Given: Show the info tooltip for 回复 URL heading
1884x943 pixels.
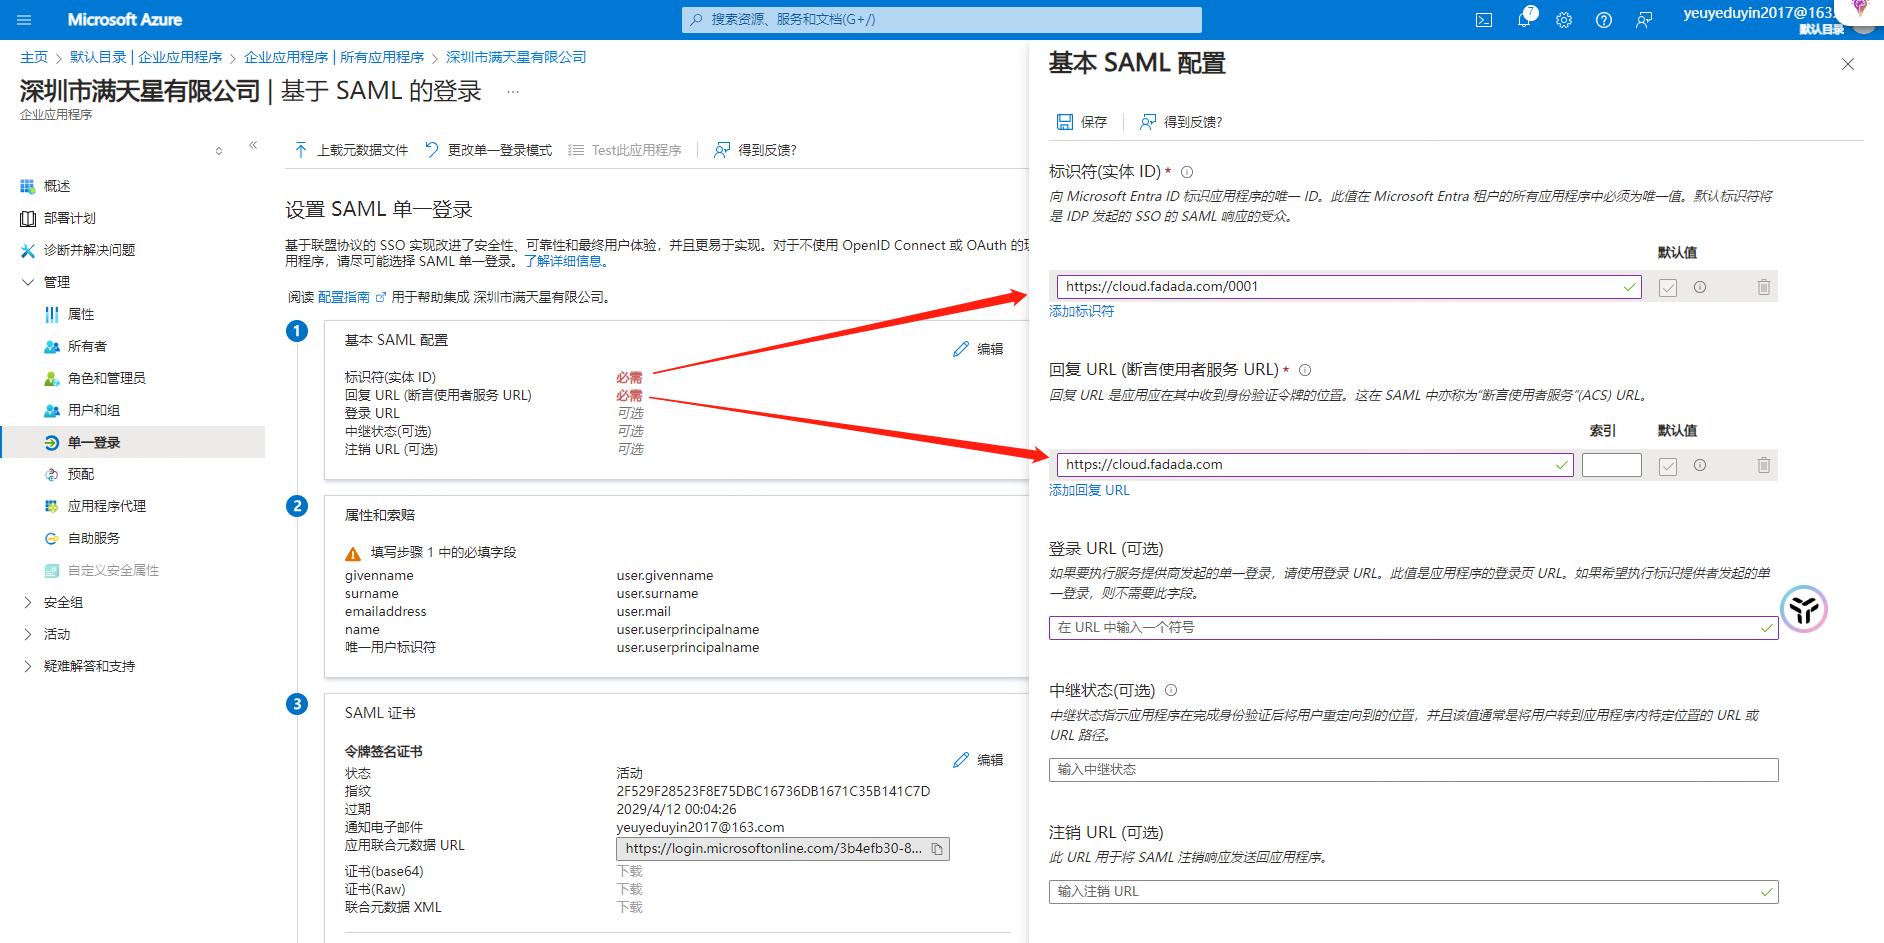Looking at the screenshot, I should 1305,370.
